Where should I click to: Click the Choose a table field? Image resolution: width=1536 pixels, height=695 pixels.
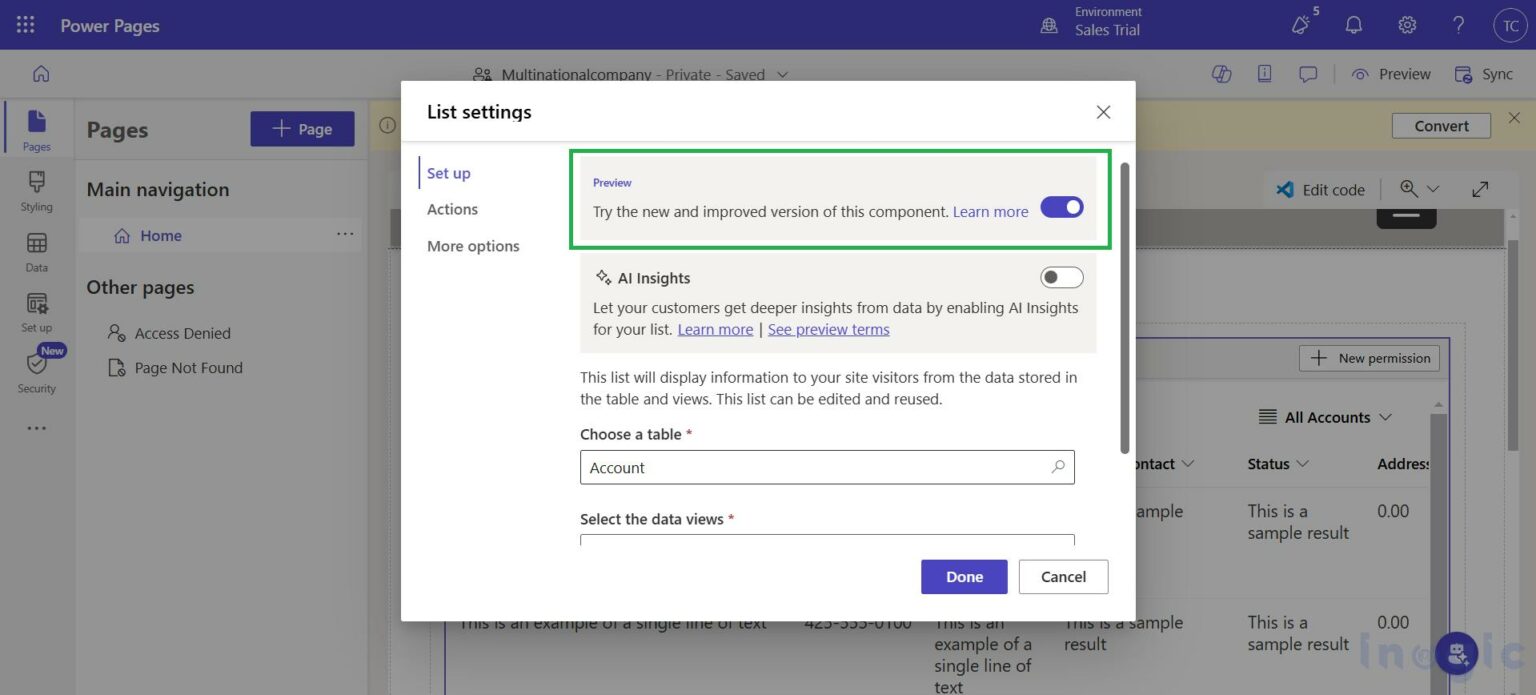[x=827, y=467]
